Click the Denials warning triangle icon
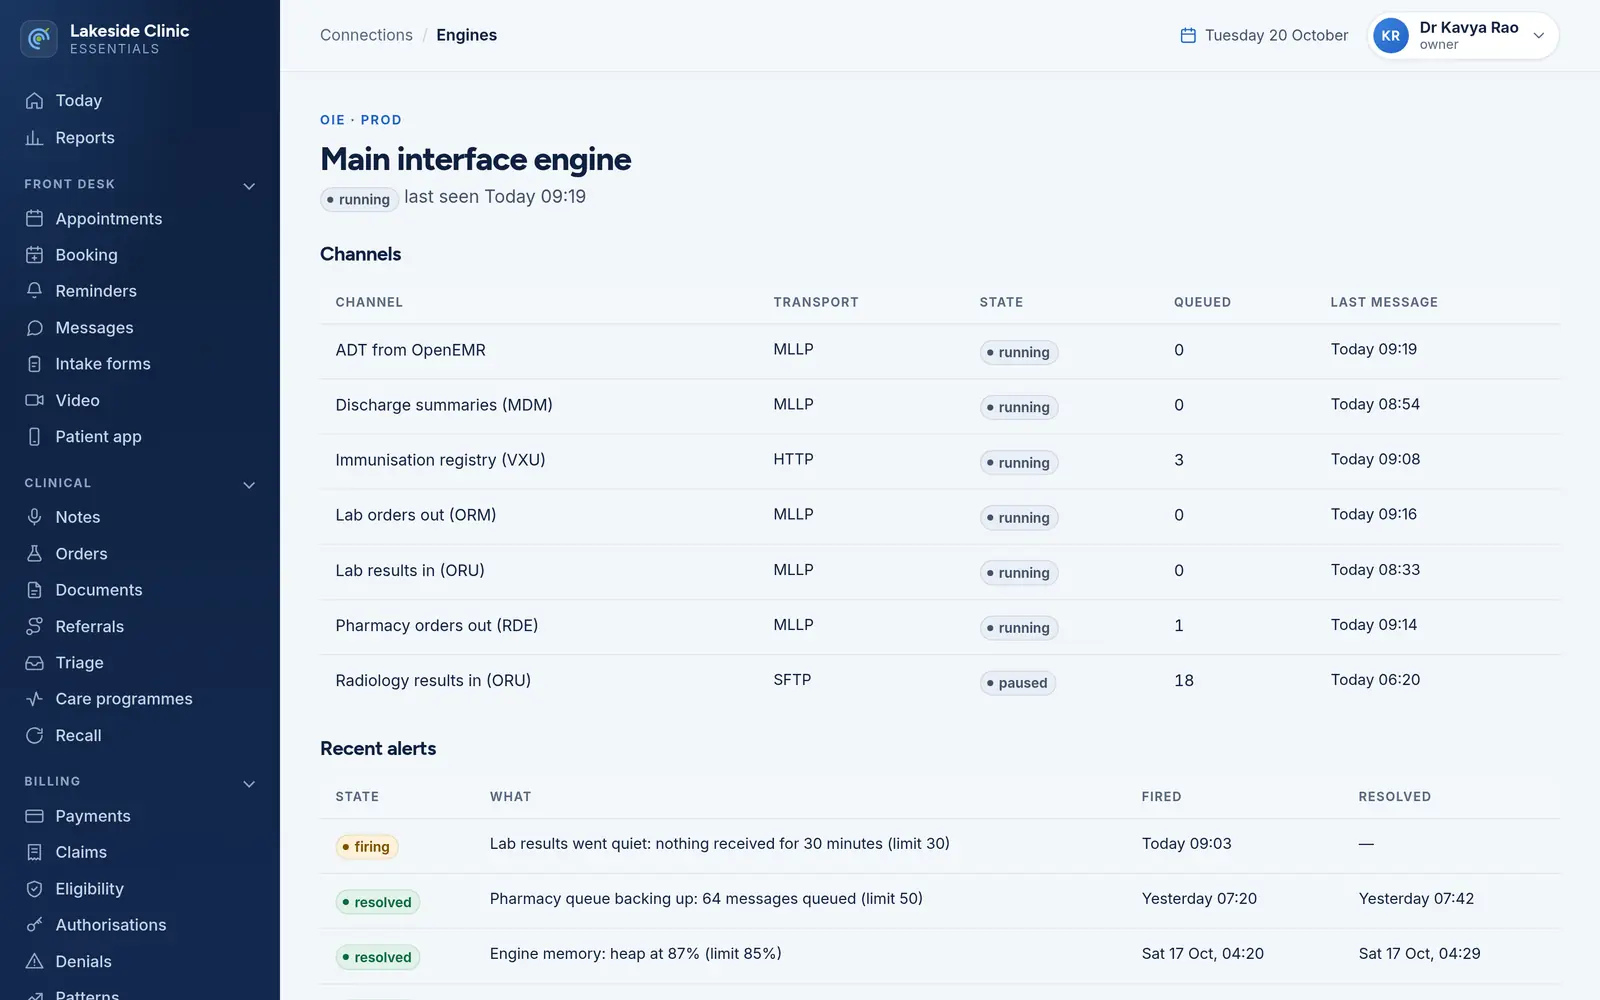 click(x=34, y=962)
